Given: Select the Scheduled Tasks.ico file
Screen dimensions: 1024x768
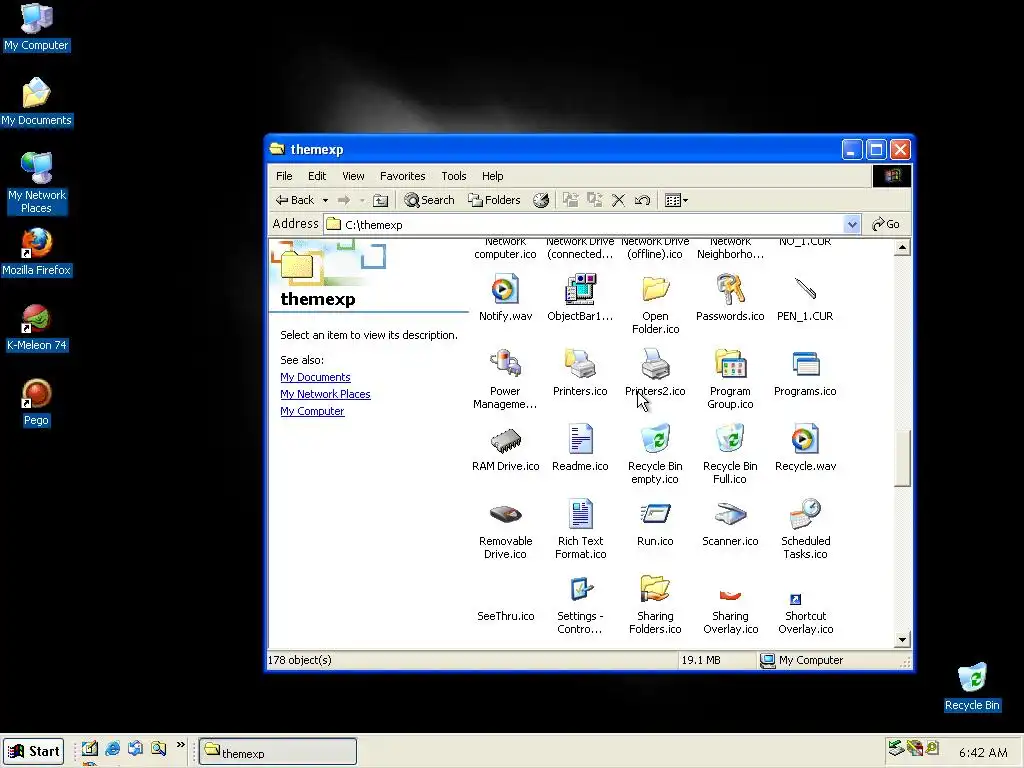Looking at the screenshot, I should [805, 515].
